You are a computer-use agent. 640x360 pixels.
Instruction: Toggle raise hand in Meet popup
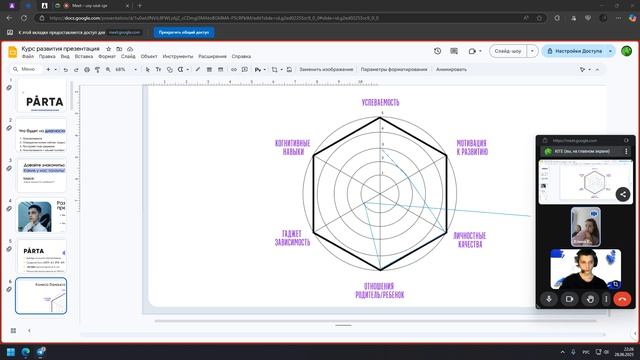pyautogui.click(x=590, y=299)
